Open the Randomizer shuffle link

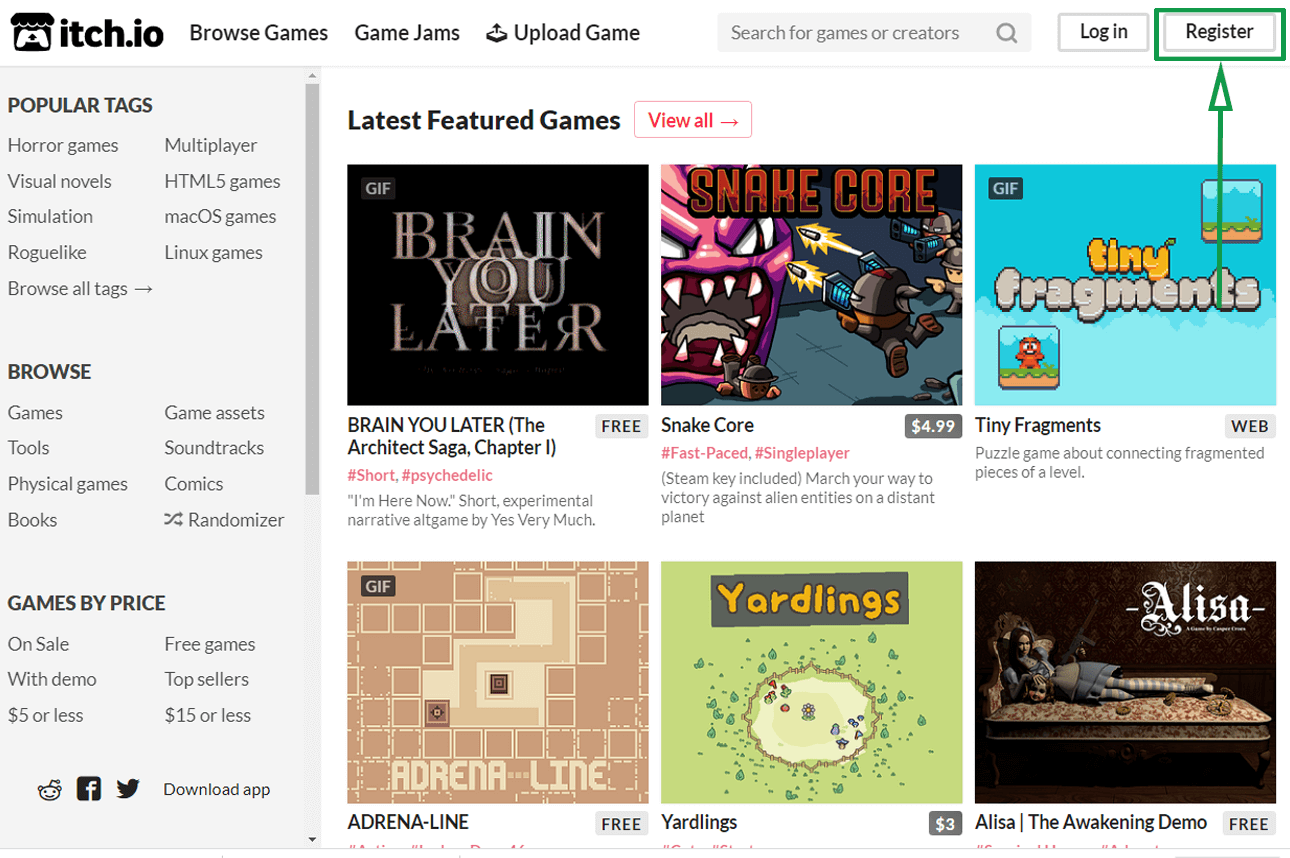coord(224,520)
